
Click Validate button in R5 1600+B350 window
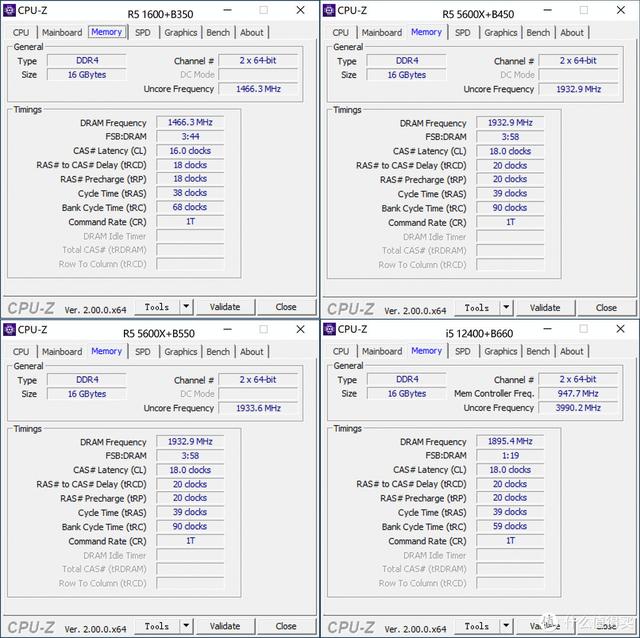(x=225, y=307)
